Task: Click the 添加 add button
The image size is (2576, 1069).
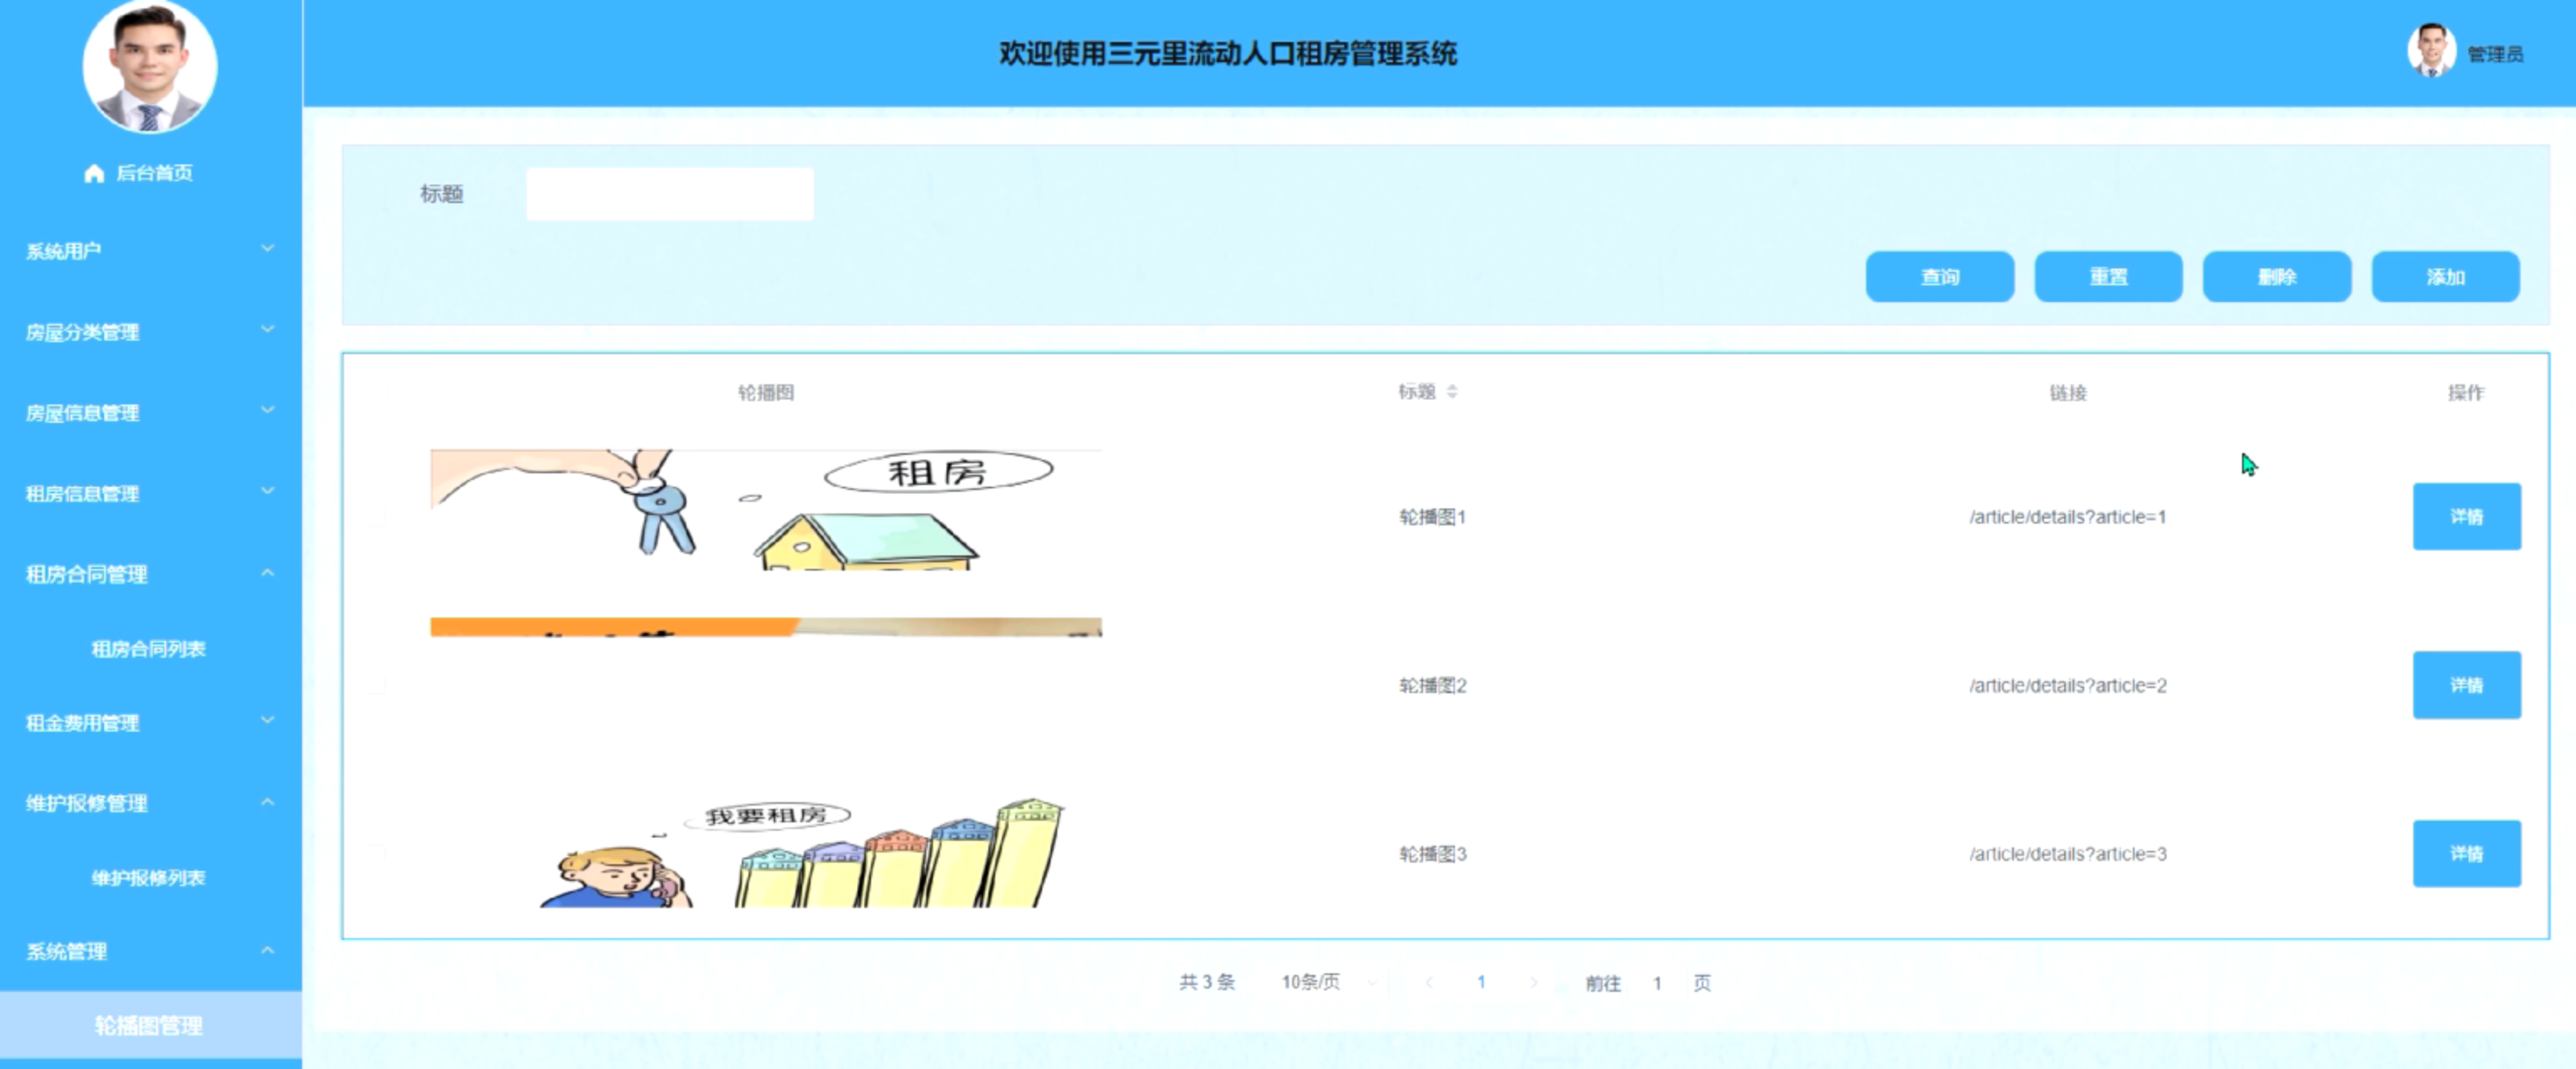Action: click(x=2445, y=277)
